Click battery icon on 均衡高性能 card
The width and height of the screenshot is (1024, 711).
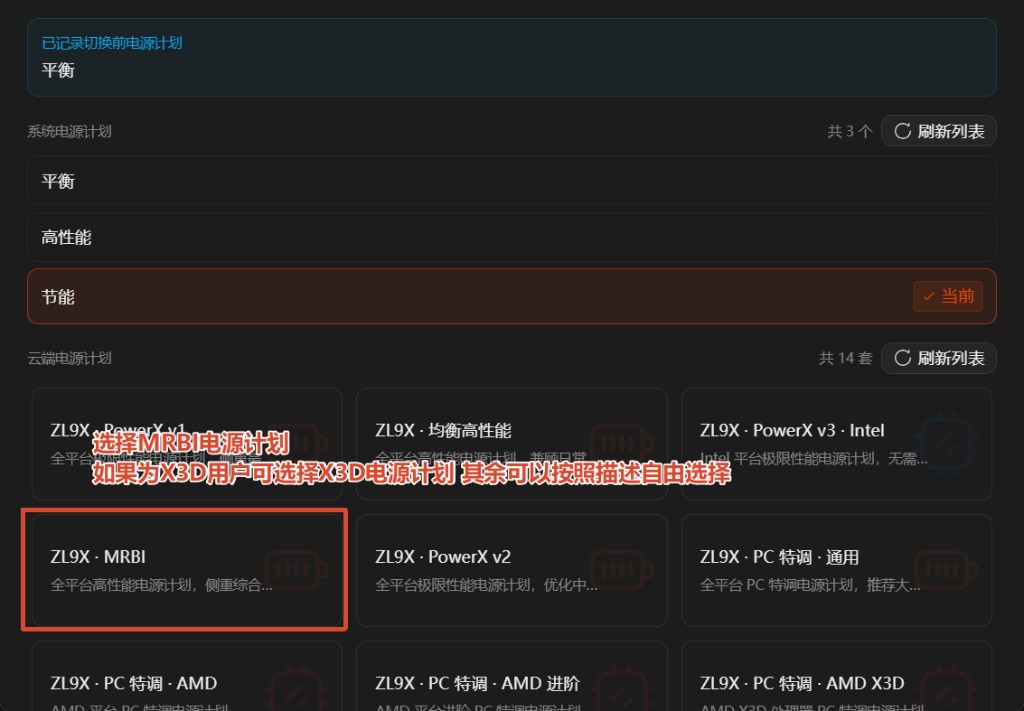620,444
